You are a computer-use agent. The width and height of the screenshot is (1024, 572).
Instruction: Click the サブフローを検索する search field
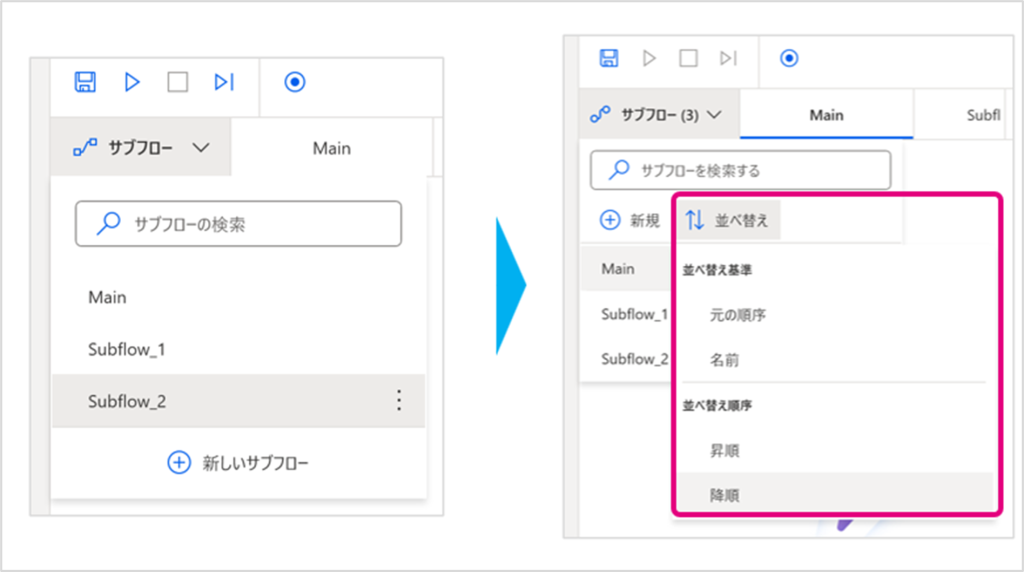point(741,170)
